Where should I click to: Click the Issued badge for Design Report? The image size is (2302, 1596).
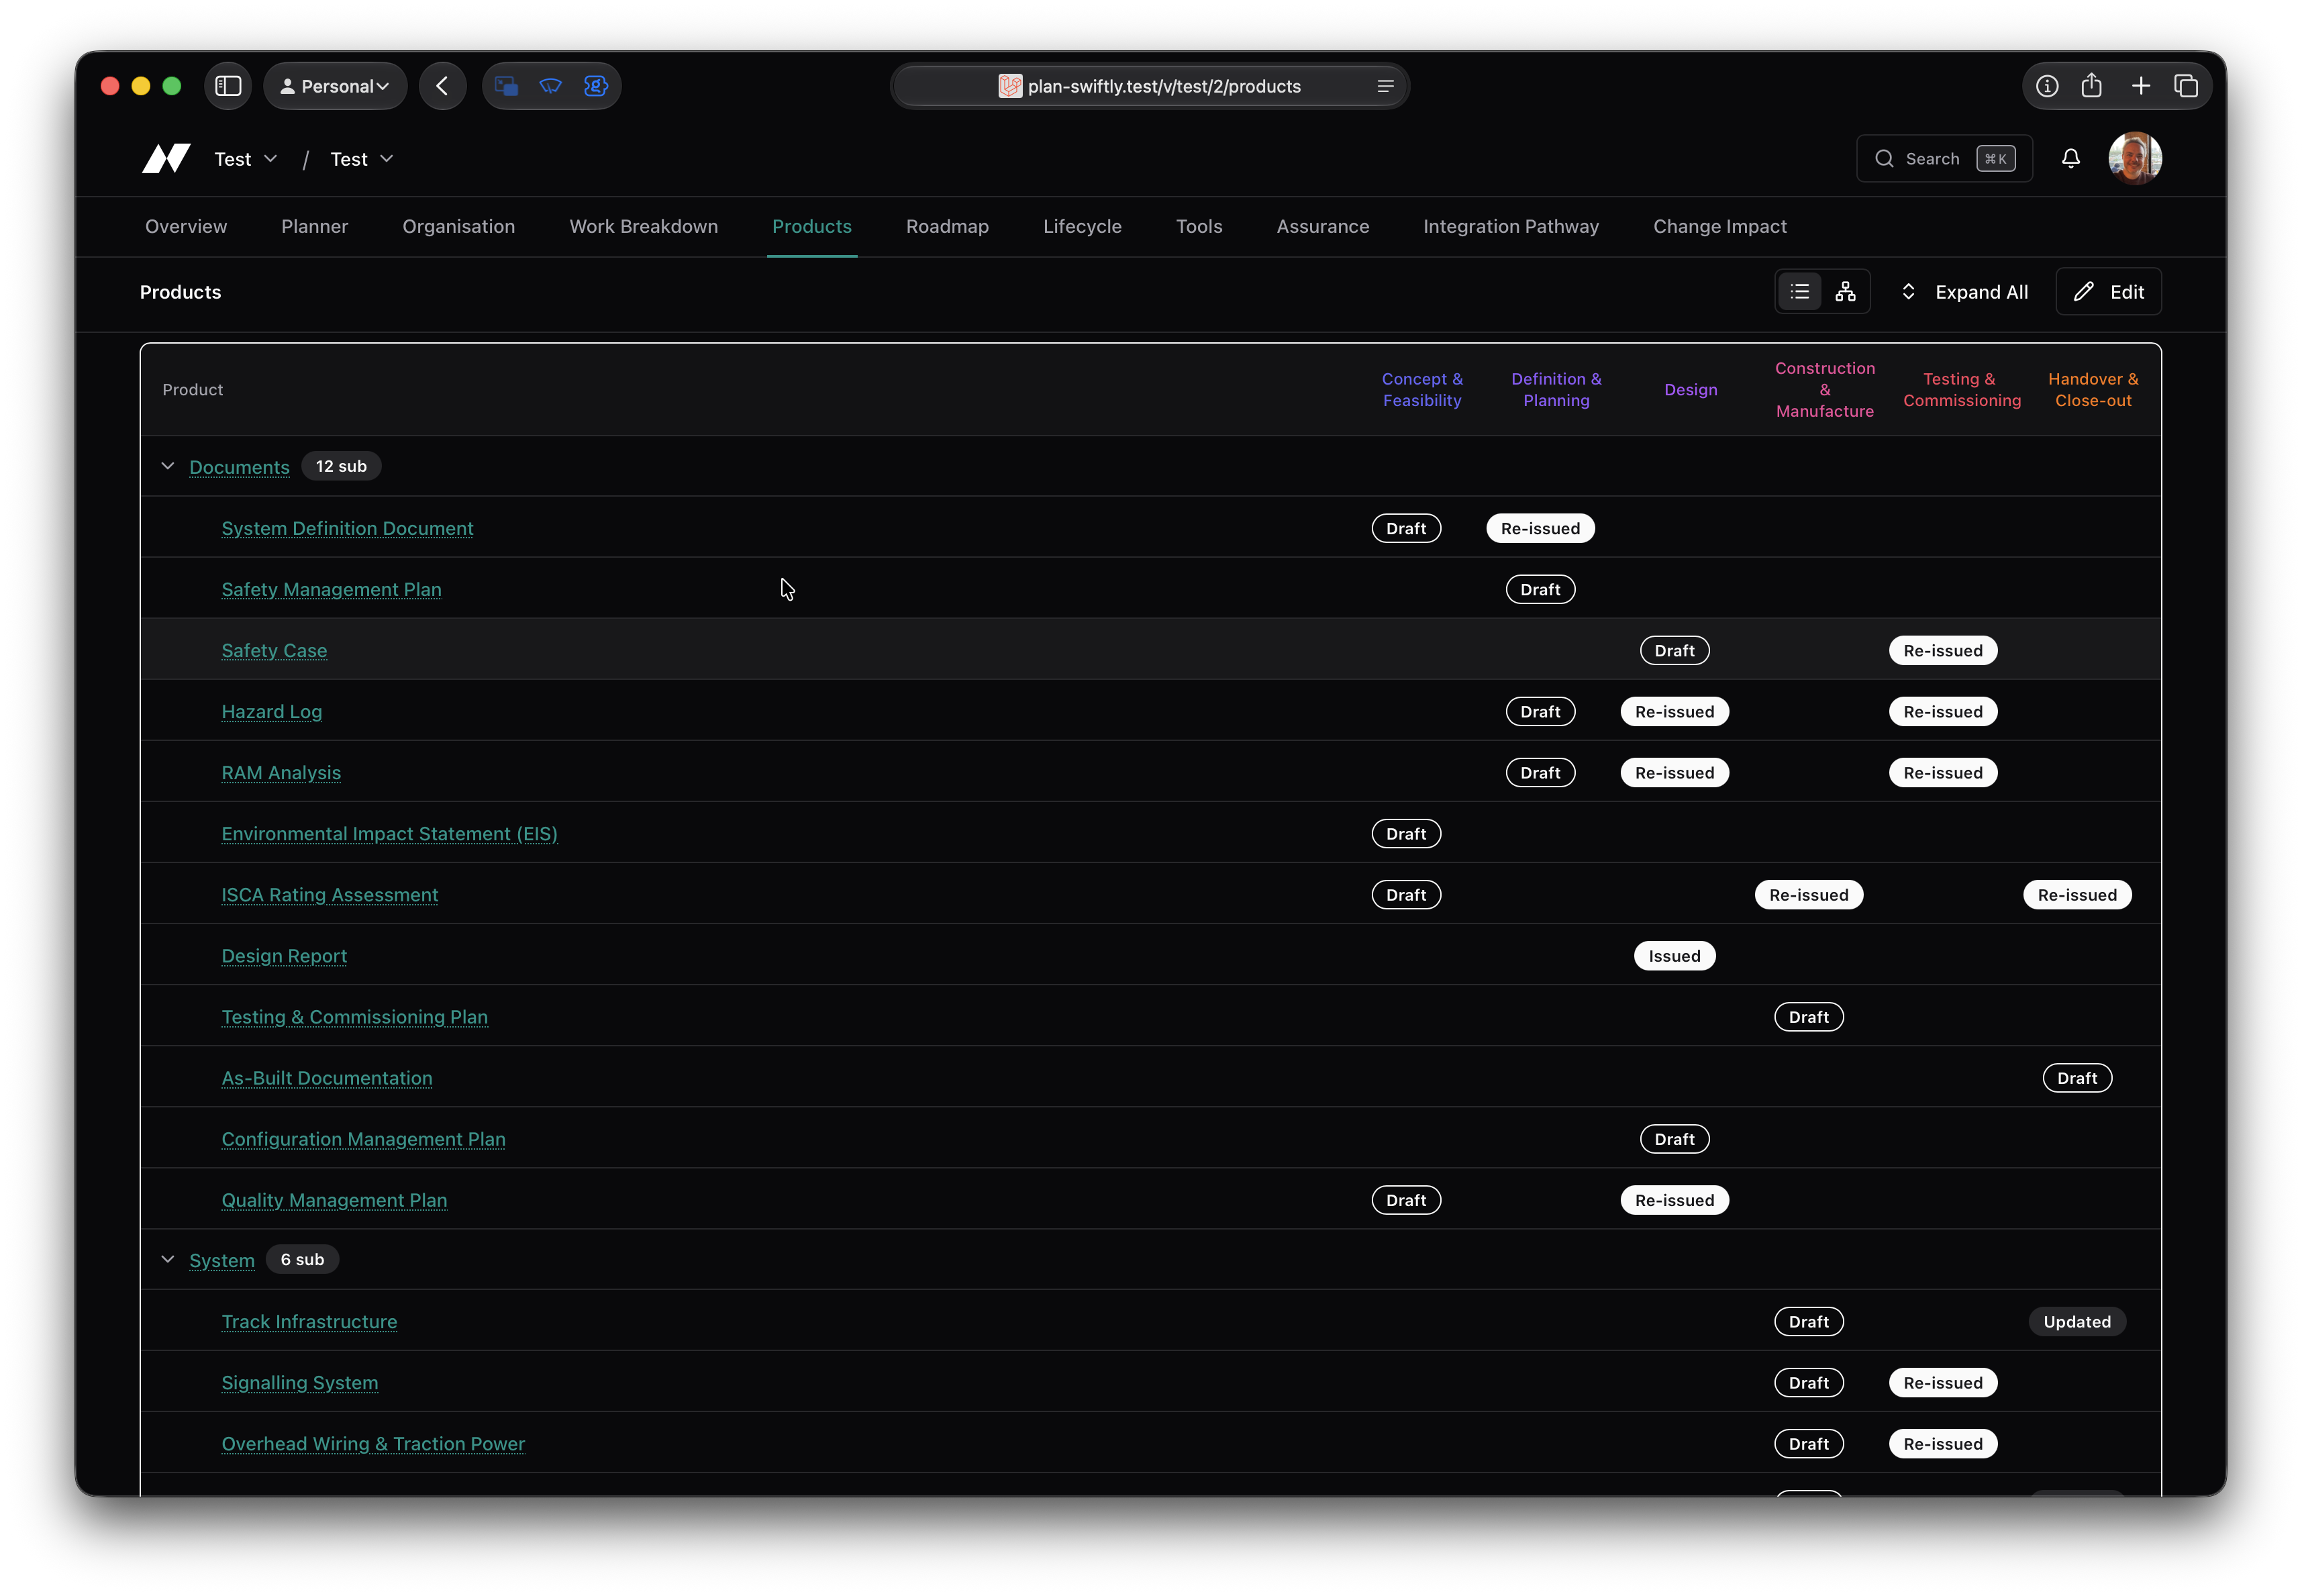[1674, 955]
